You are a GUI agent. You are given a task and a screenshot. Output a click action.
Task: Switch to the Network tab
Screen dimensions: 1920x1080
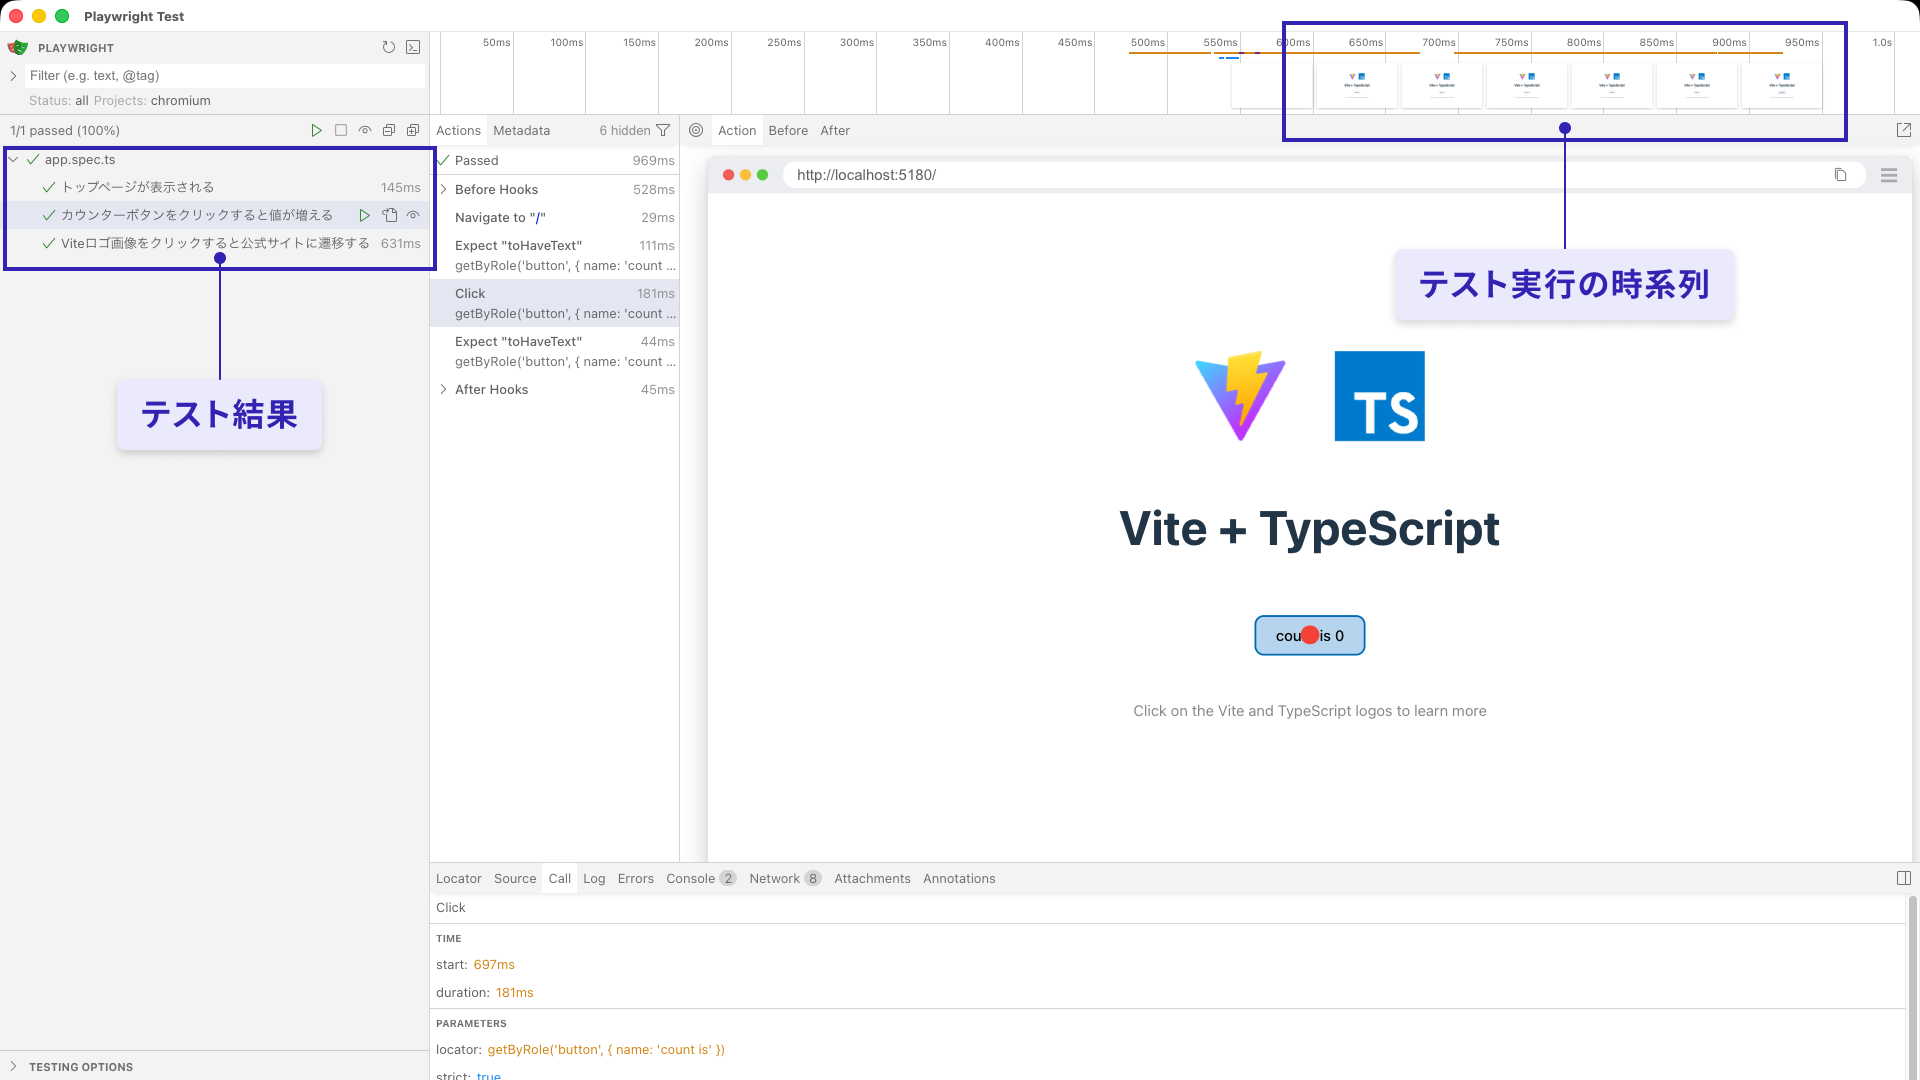tap(774, 878)
